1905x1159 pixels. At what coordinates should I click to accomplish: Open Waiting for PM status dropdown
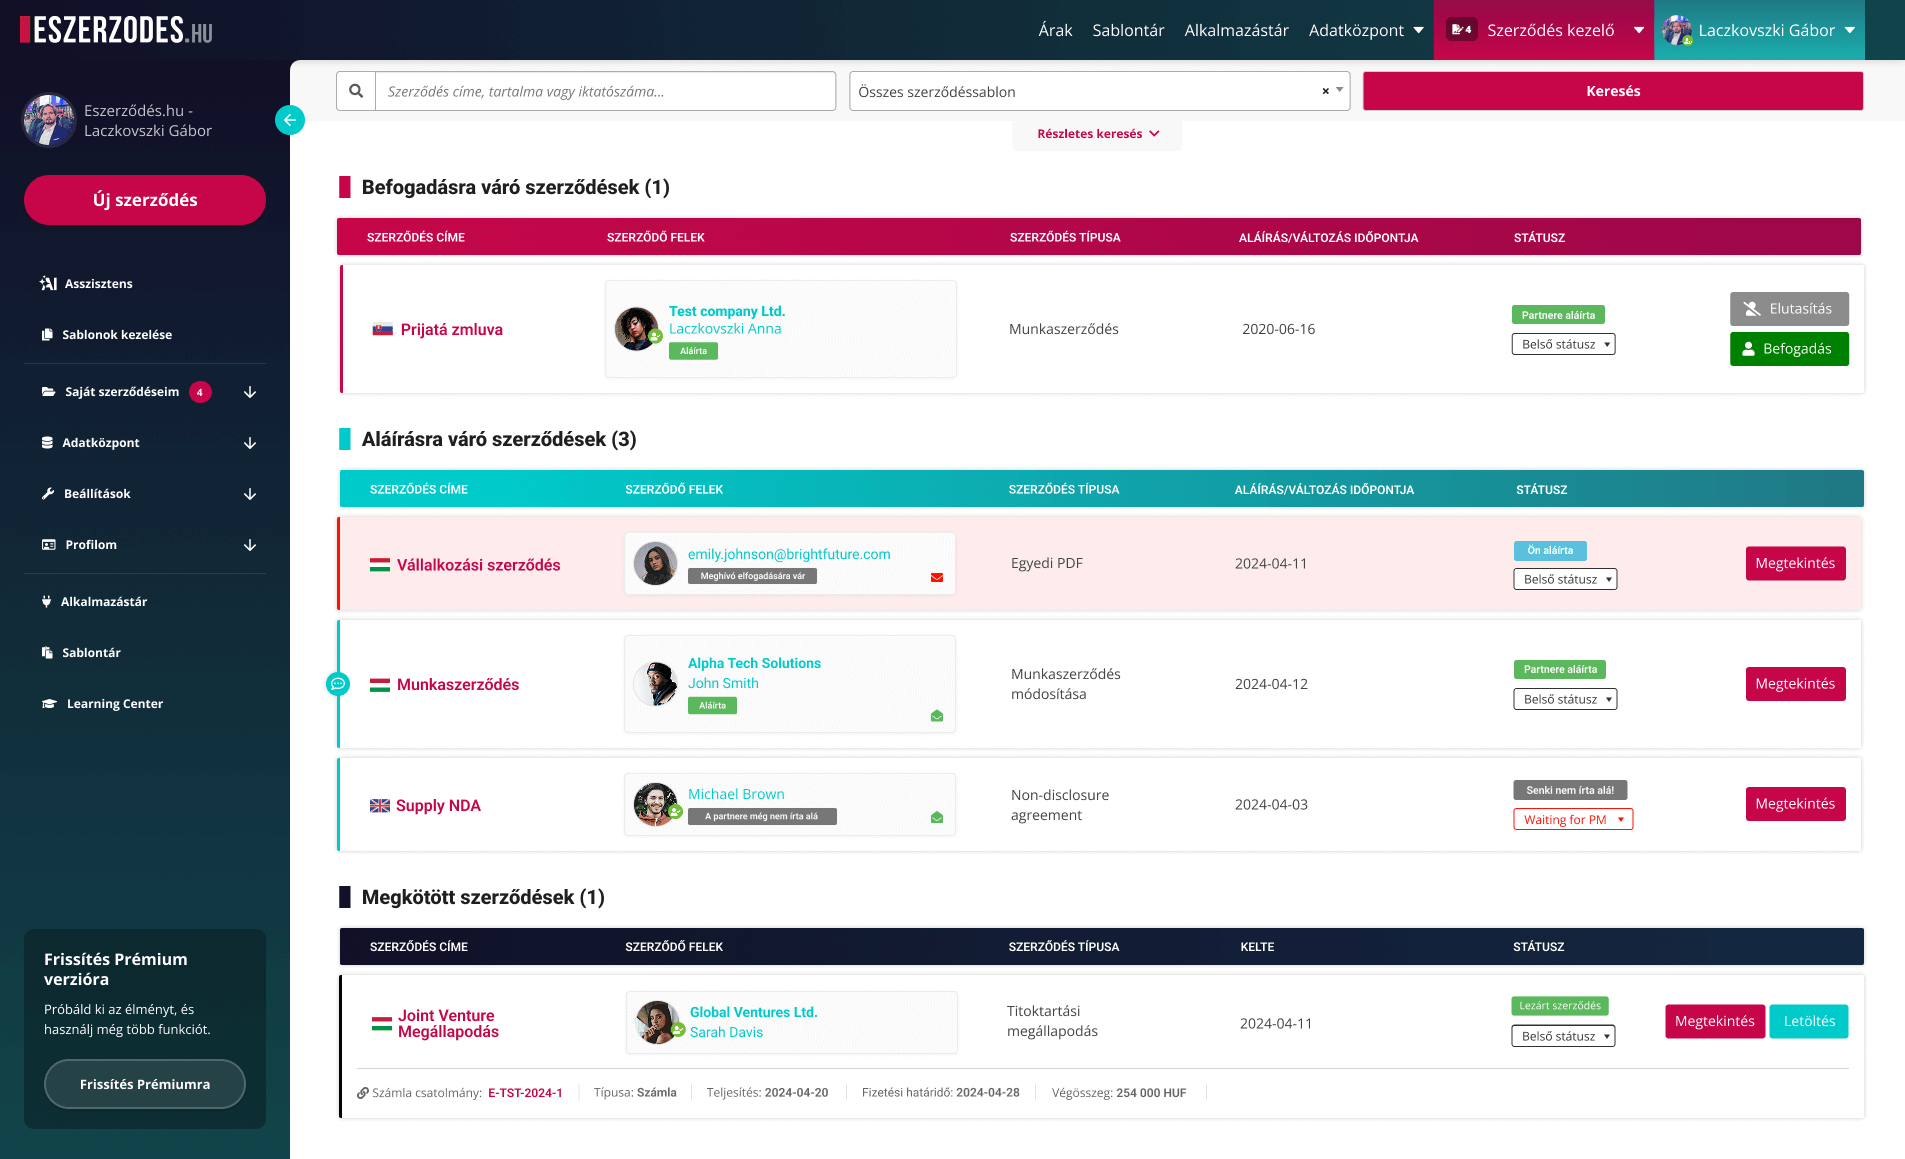(x=1572, y=820)
